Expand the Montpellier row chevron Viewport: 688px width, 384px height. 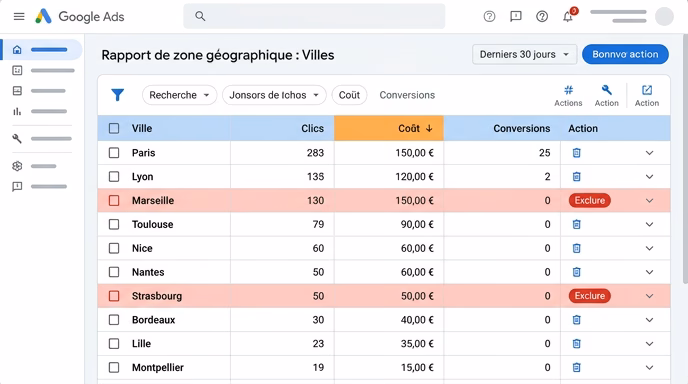[x=649, y=367]
